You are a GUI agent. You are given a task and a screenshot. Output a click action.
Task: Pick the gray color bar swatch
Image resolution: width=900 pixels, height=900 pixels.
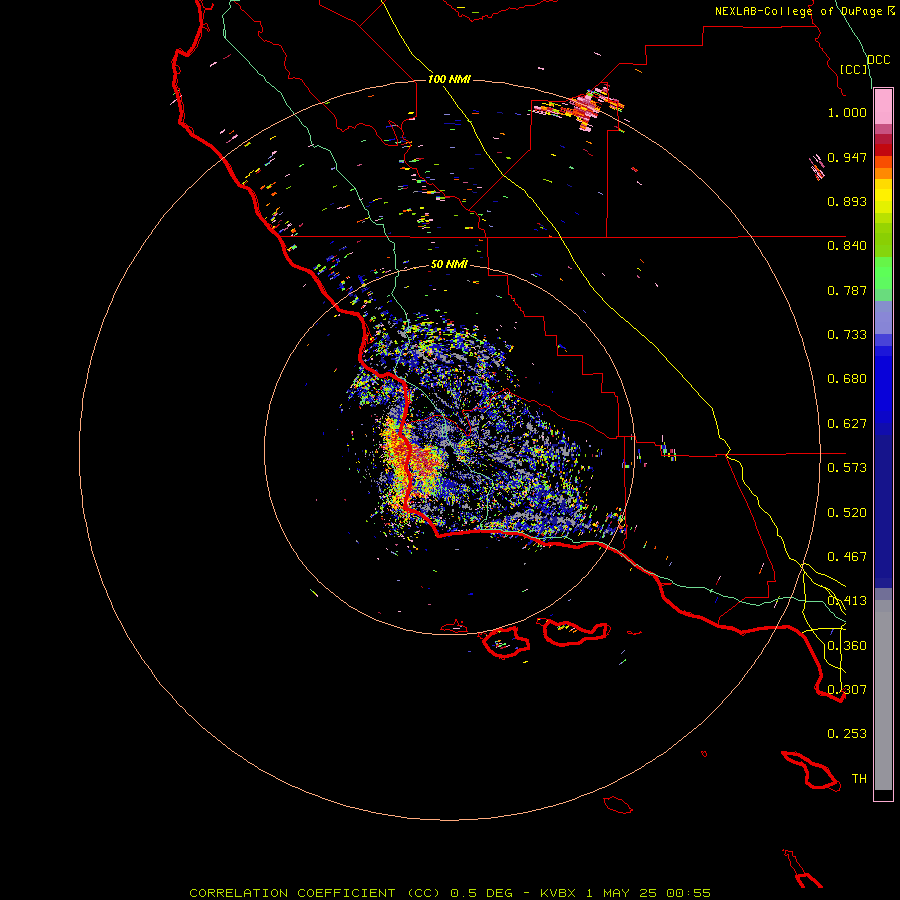(x=883, y=695)
